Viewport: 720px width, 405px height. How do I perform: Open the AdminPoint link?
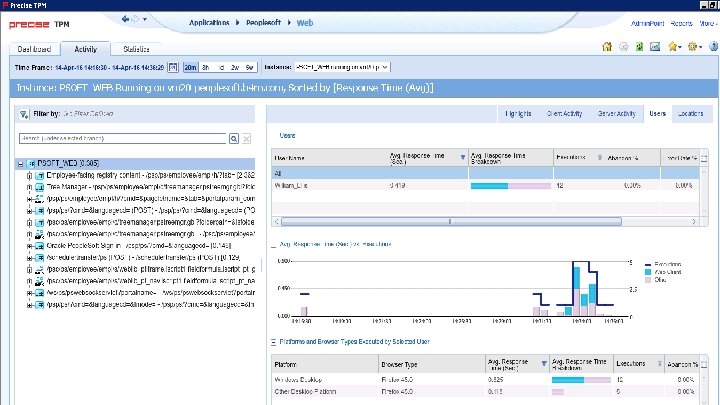[647, 23]
